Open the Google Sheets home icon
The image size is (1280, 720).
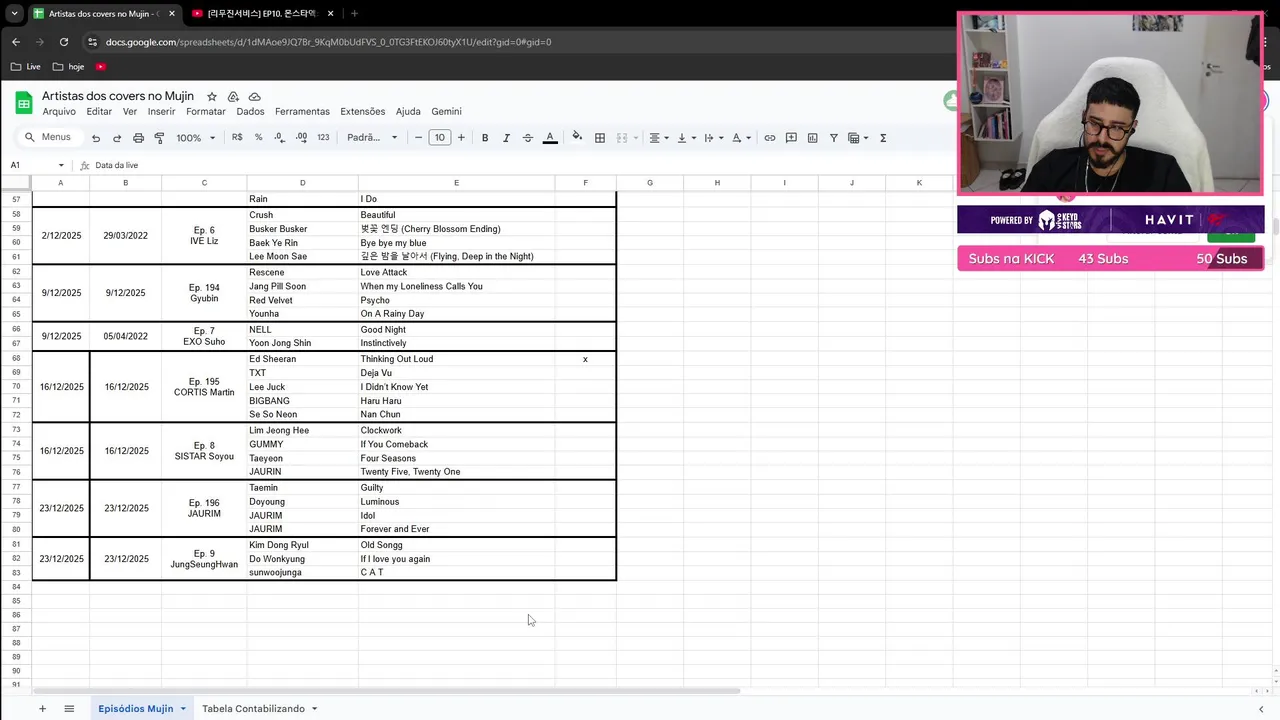pos(23,103)
